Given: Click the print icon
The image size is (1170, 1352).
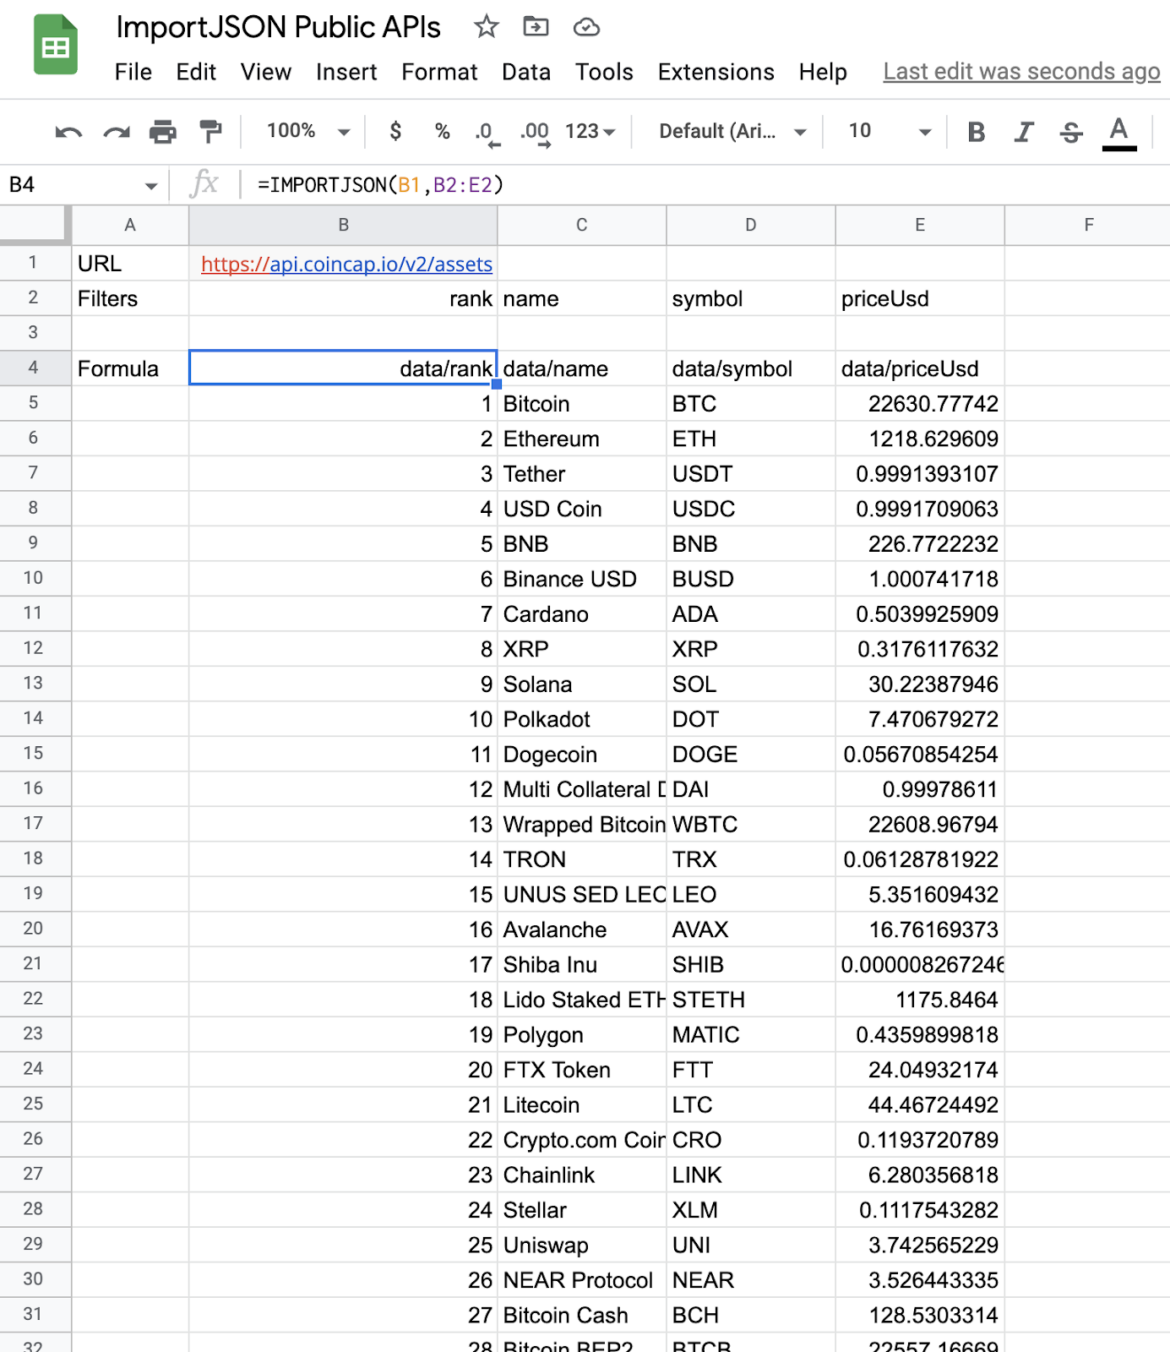Looking at the screenshot, I should [x=162, y=132].
